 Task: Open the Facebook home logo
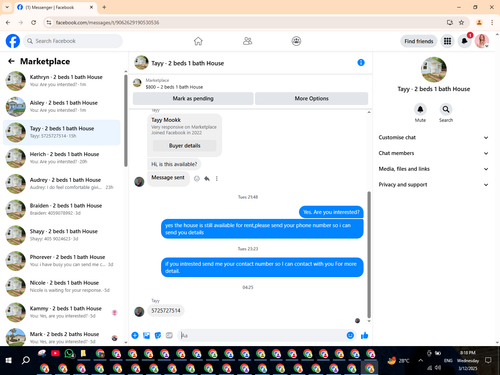click(13, 41)
